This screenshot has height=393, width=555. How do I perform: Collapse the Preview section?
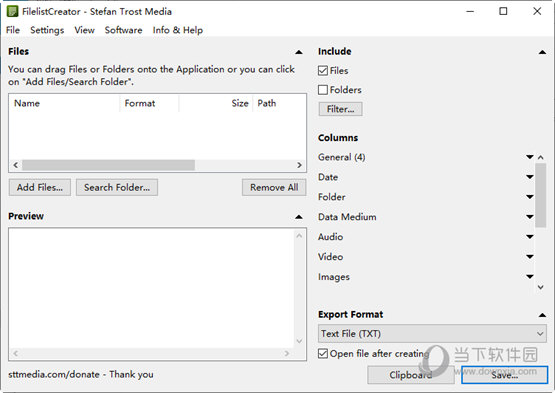click(x=299, y=217)
